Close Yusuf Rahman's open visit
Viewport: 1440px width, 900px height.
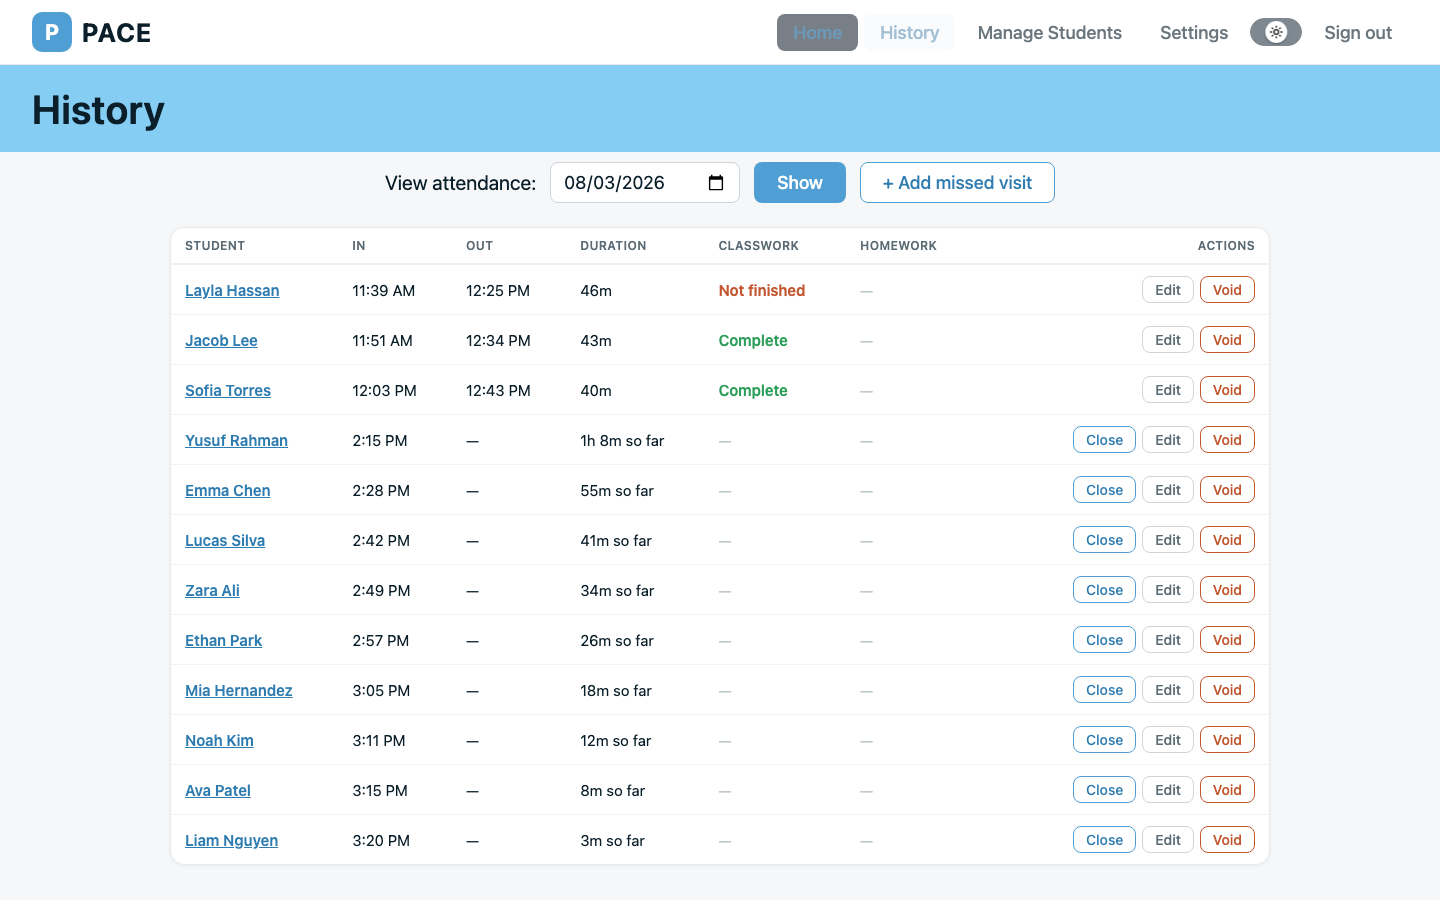click(1104, 440)
